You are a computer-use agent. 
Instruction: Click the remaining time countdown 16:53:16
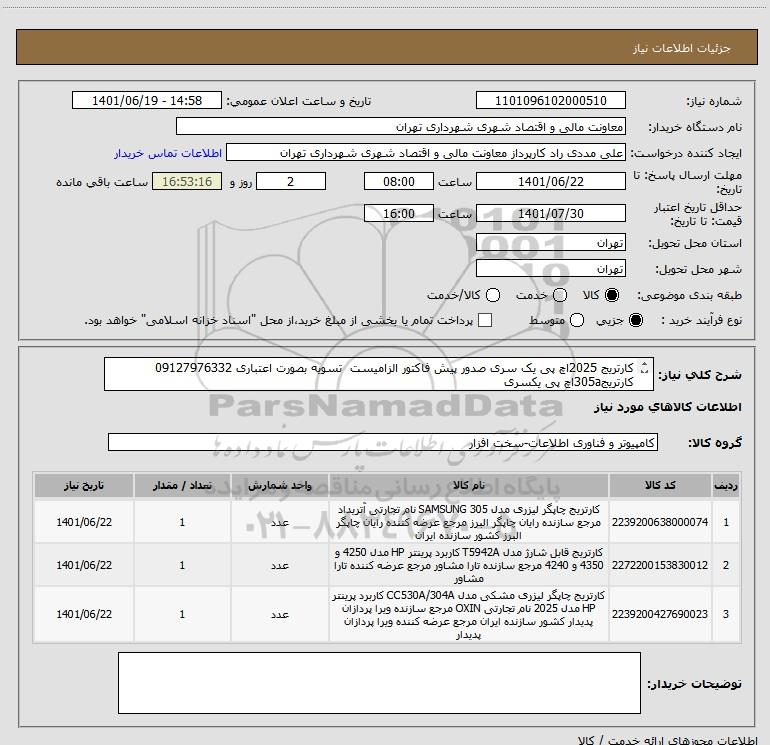pyautogui.click(x=187, y=181)
